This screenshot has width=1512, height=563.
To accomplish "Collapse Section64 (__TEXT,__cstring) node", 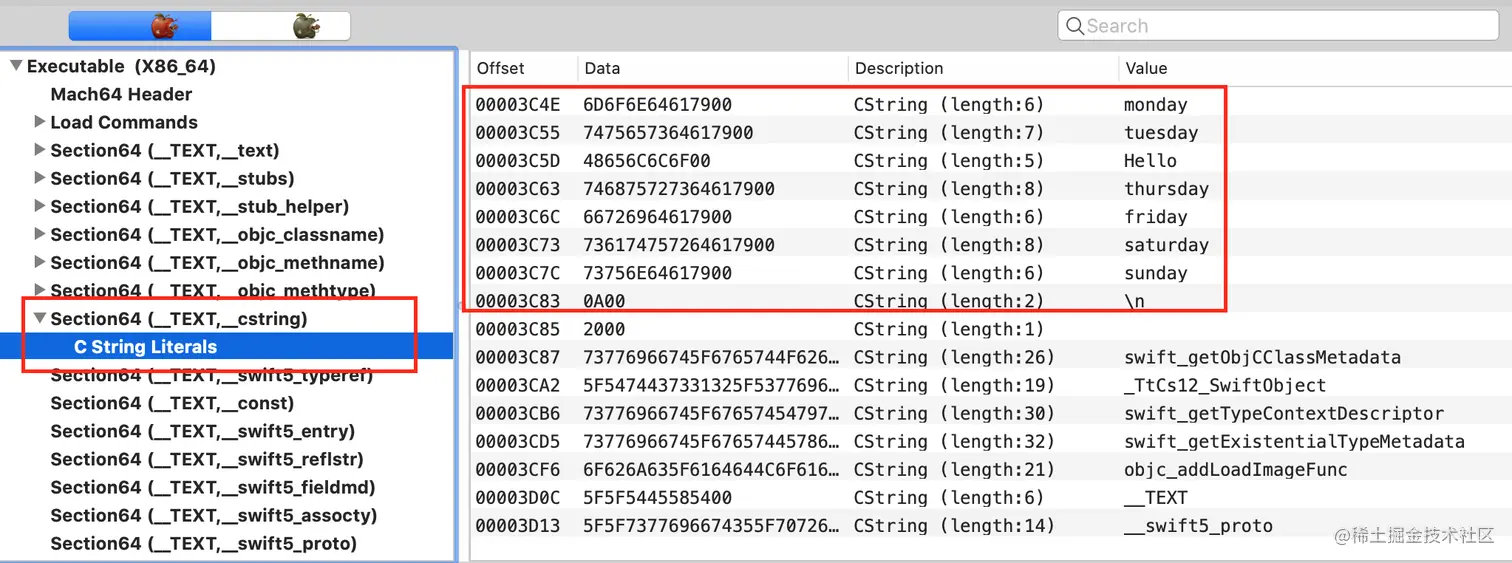I will point(40,319).
